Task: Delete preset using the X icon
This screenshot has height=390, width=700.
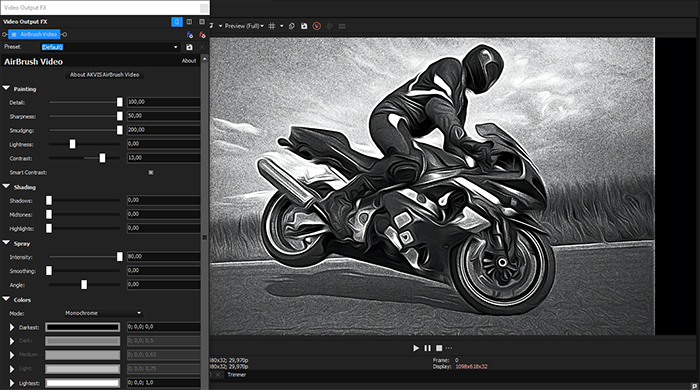Action: pyautogui.click(x=202, y=47)
